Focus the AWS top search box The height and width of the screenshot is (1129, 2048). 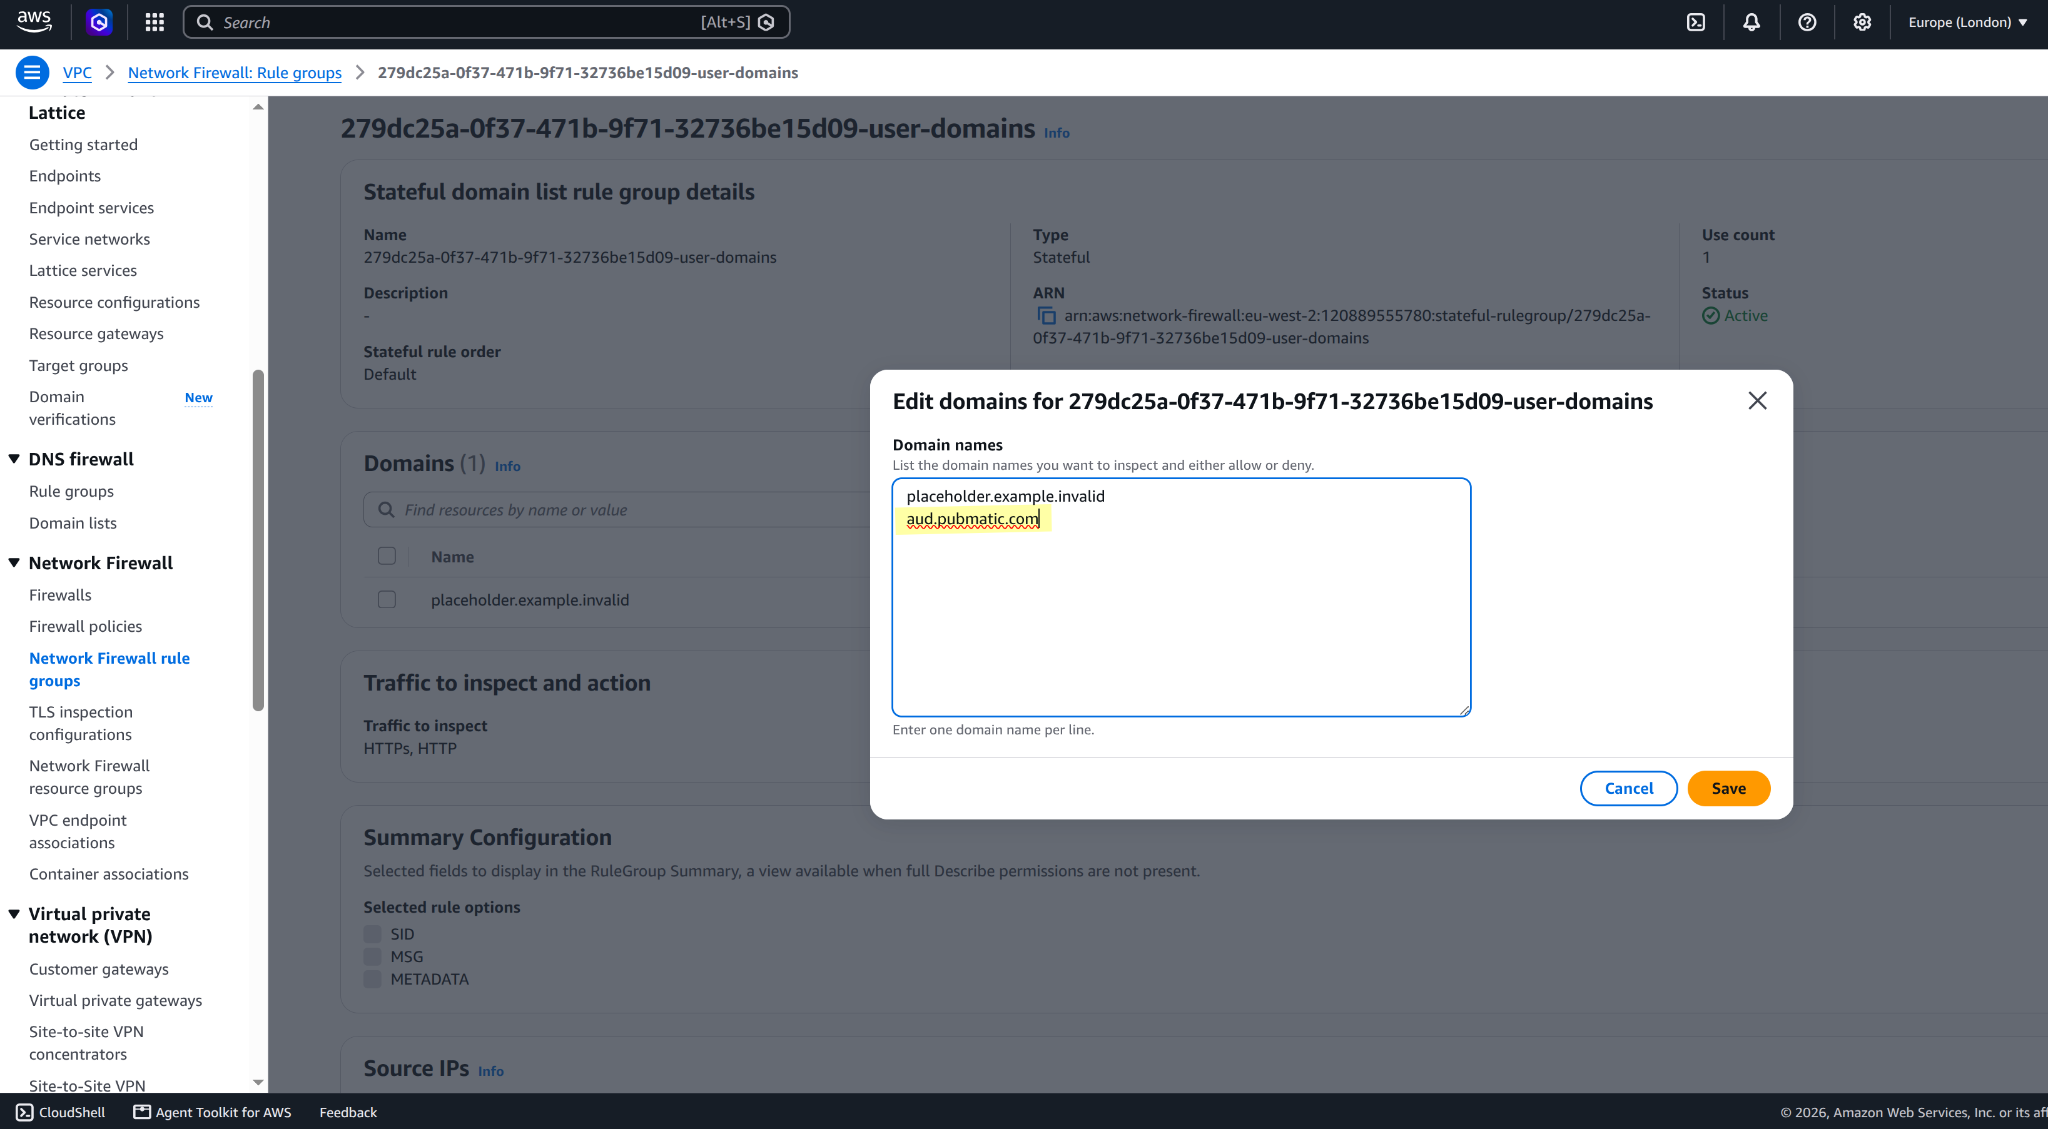pos(487,22)
